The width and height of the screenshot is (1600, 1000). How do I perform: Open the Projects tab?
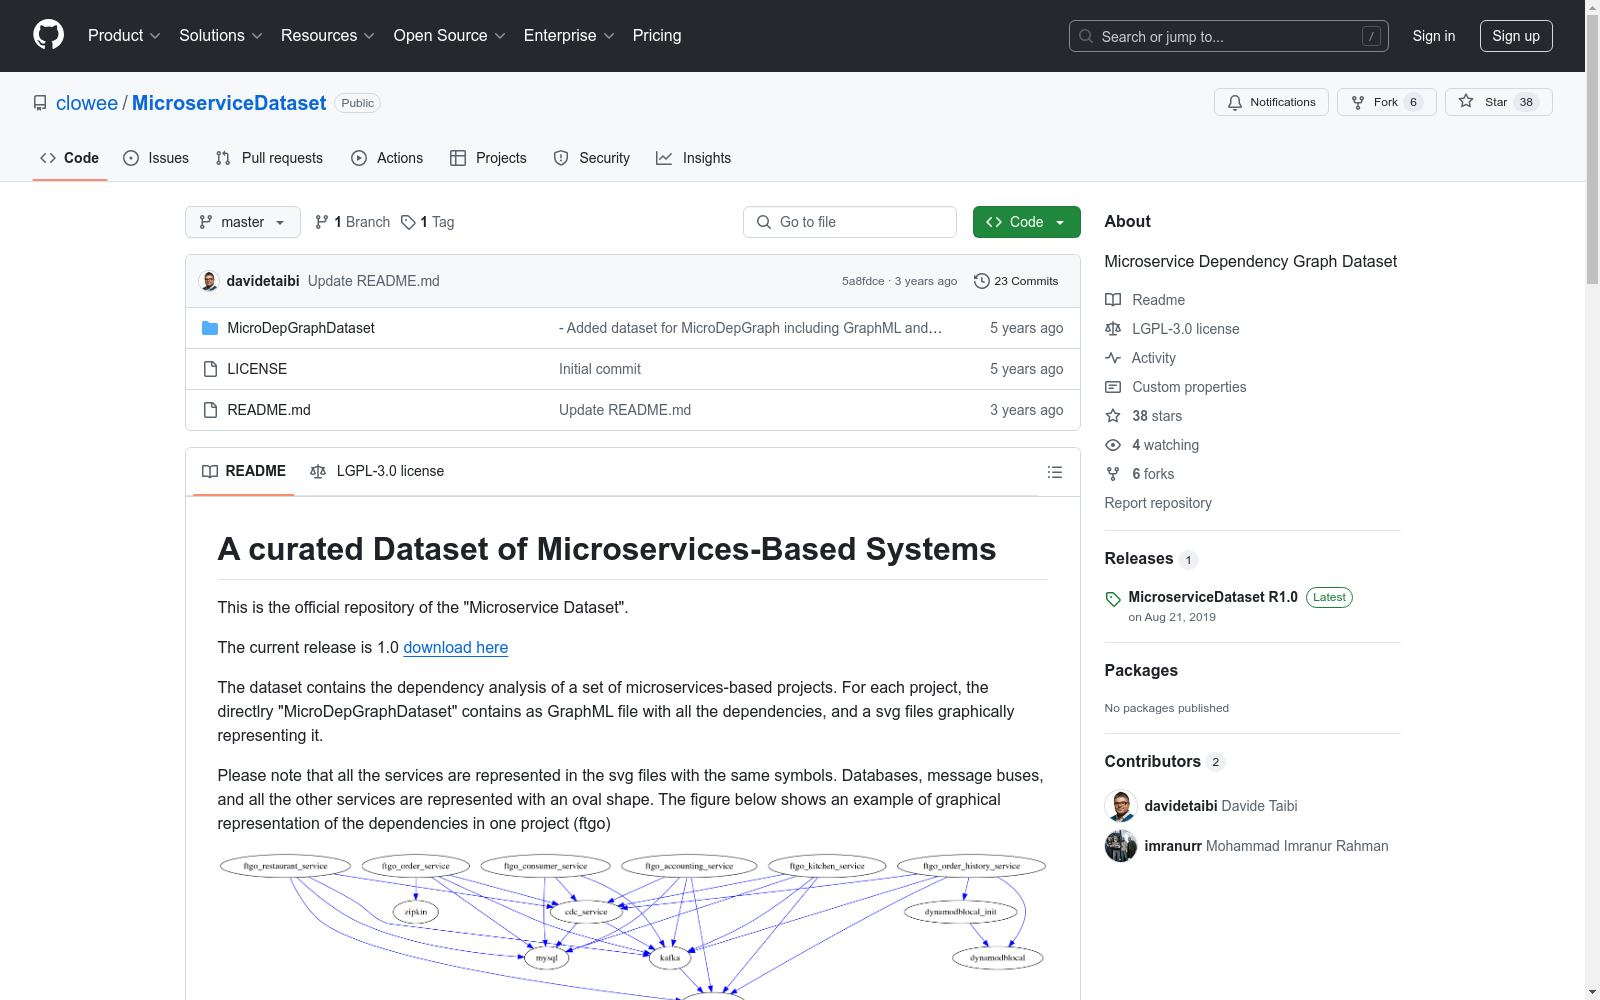(x=488, y=158)
